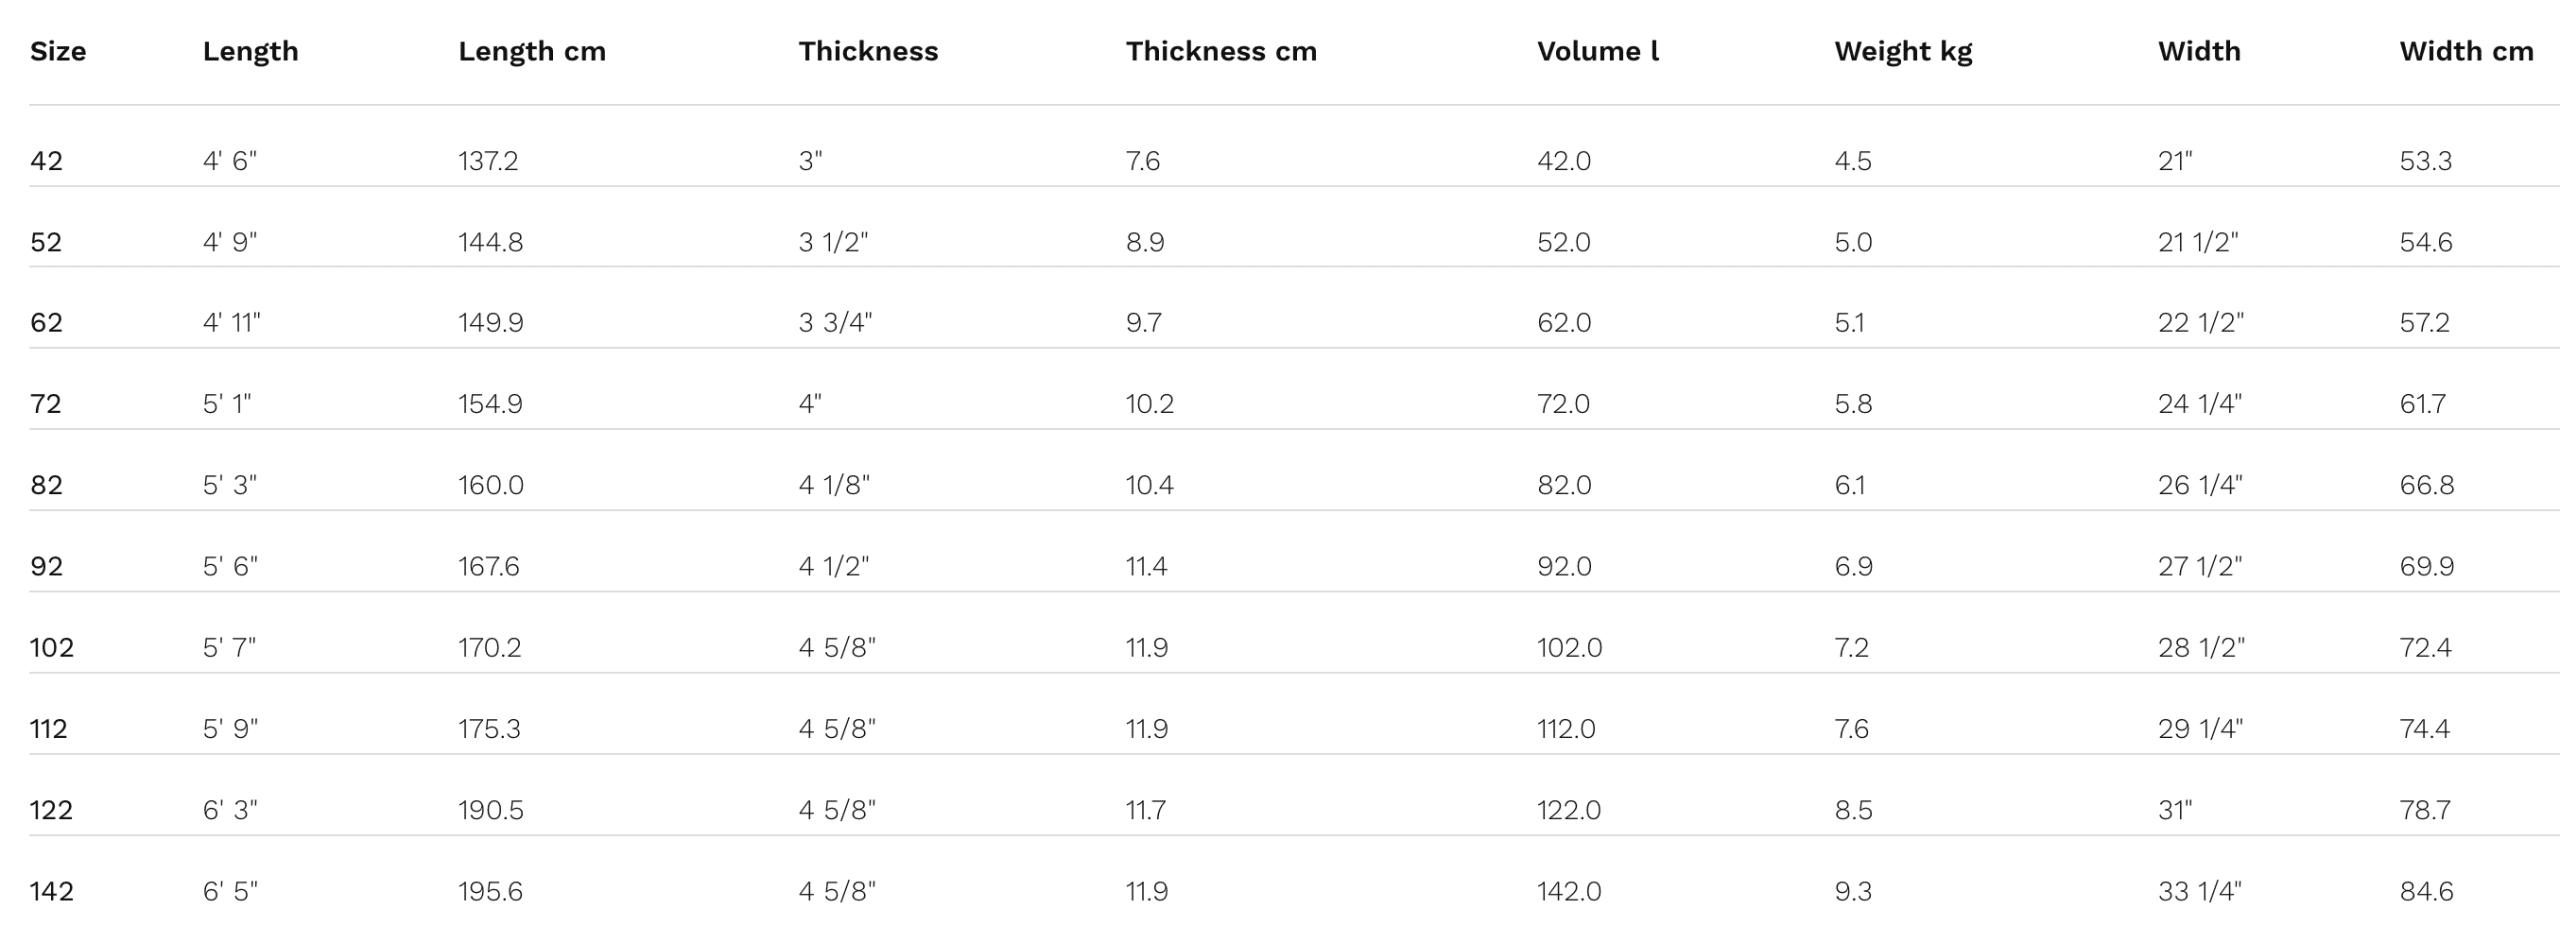The image size is (2560, 943).
Task: Click the Length cm column header
Action: (x=532, y=51)
